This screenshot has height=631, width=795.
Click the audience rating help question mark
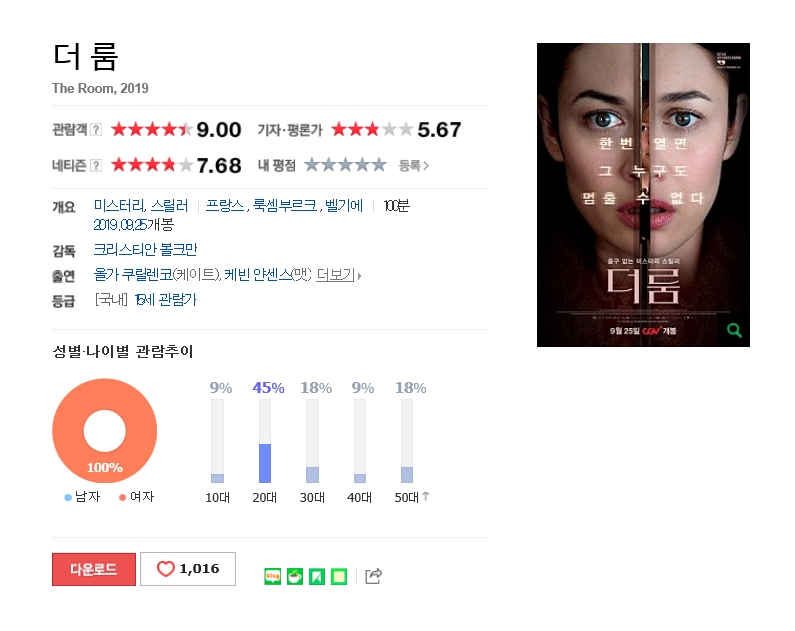tap(96, 130)
